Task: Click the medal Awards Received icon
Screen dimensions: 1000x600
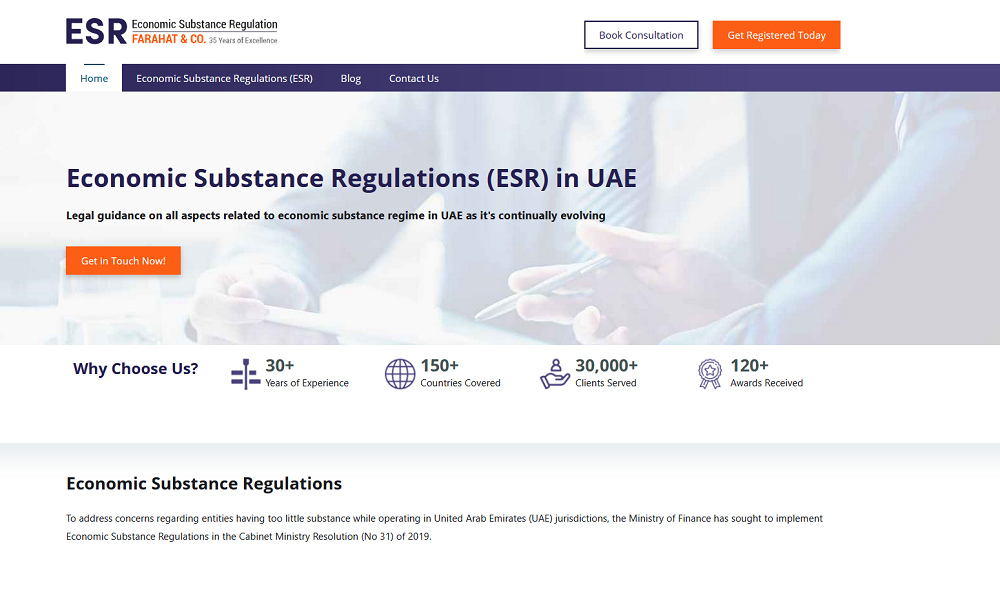Action: [x=709, y=373]
